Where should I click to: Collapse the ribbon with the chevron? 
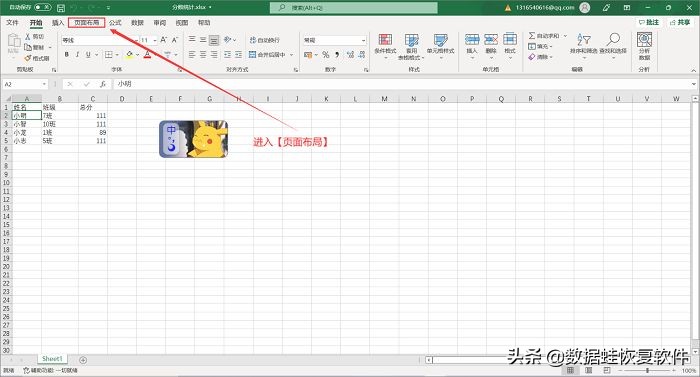[693, 71]
